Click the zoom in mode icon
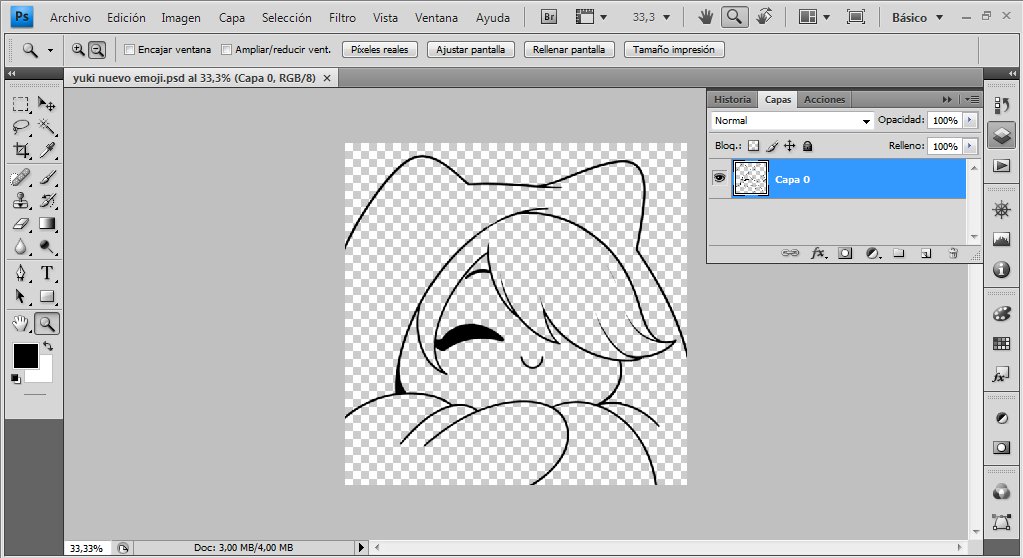 [78, 50]
